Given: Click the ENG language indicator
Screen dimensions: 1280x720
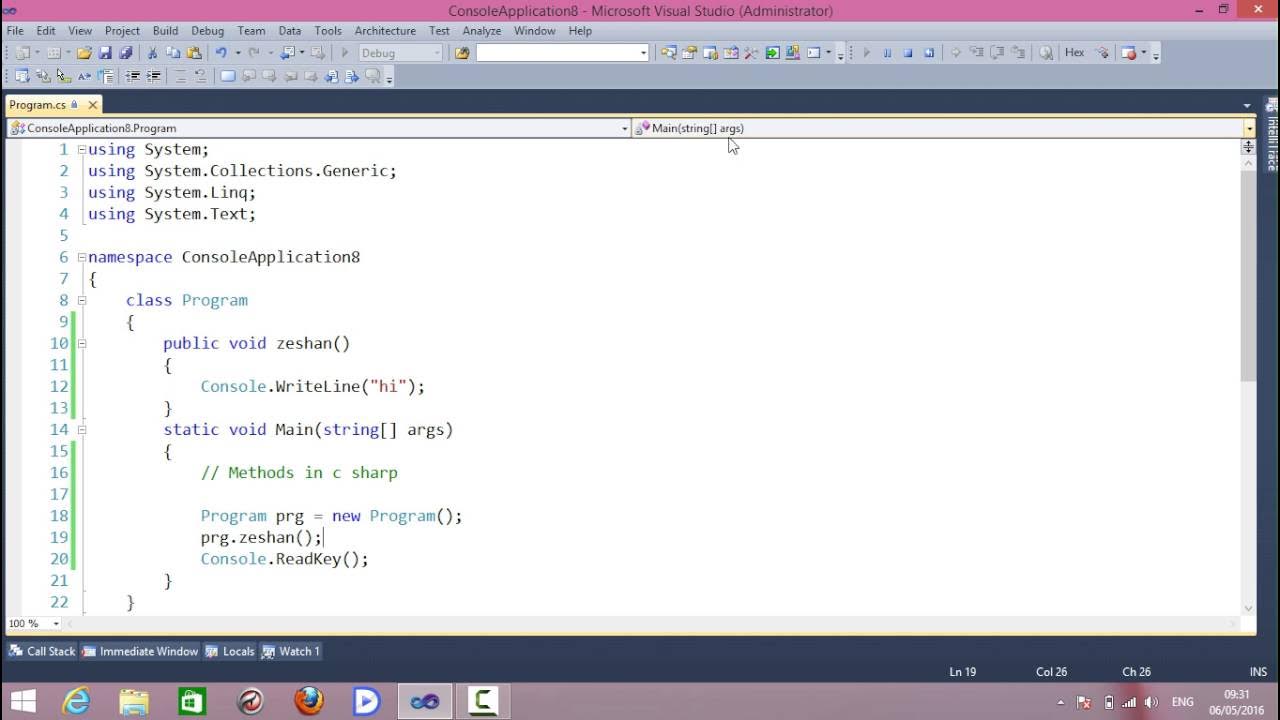Looking at the screenshot, I should click(x=1182, y=701).
